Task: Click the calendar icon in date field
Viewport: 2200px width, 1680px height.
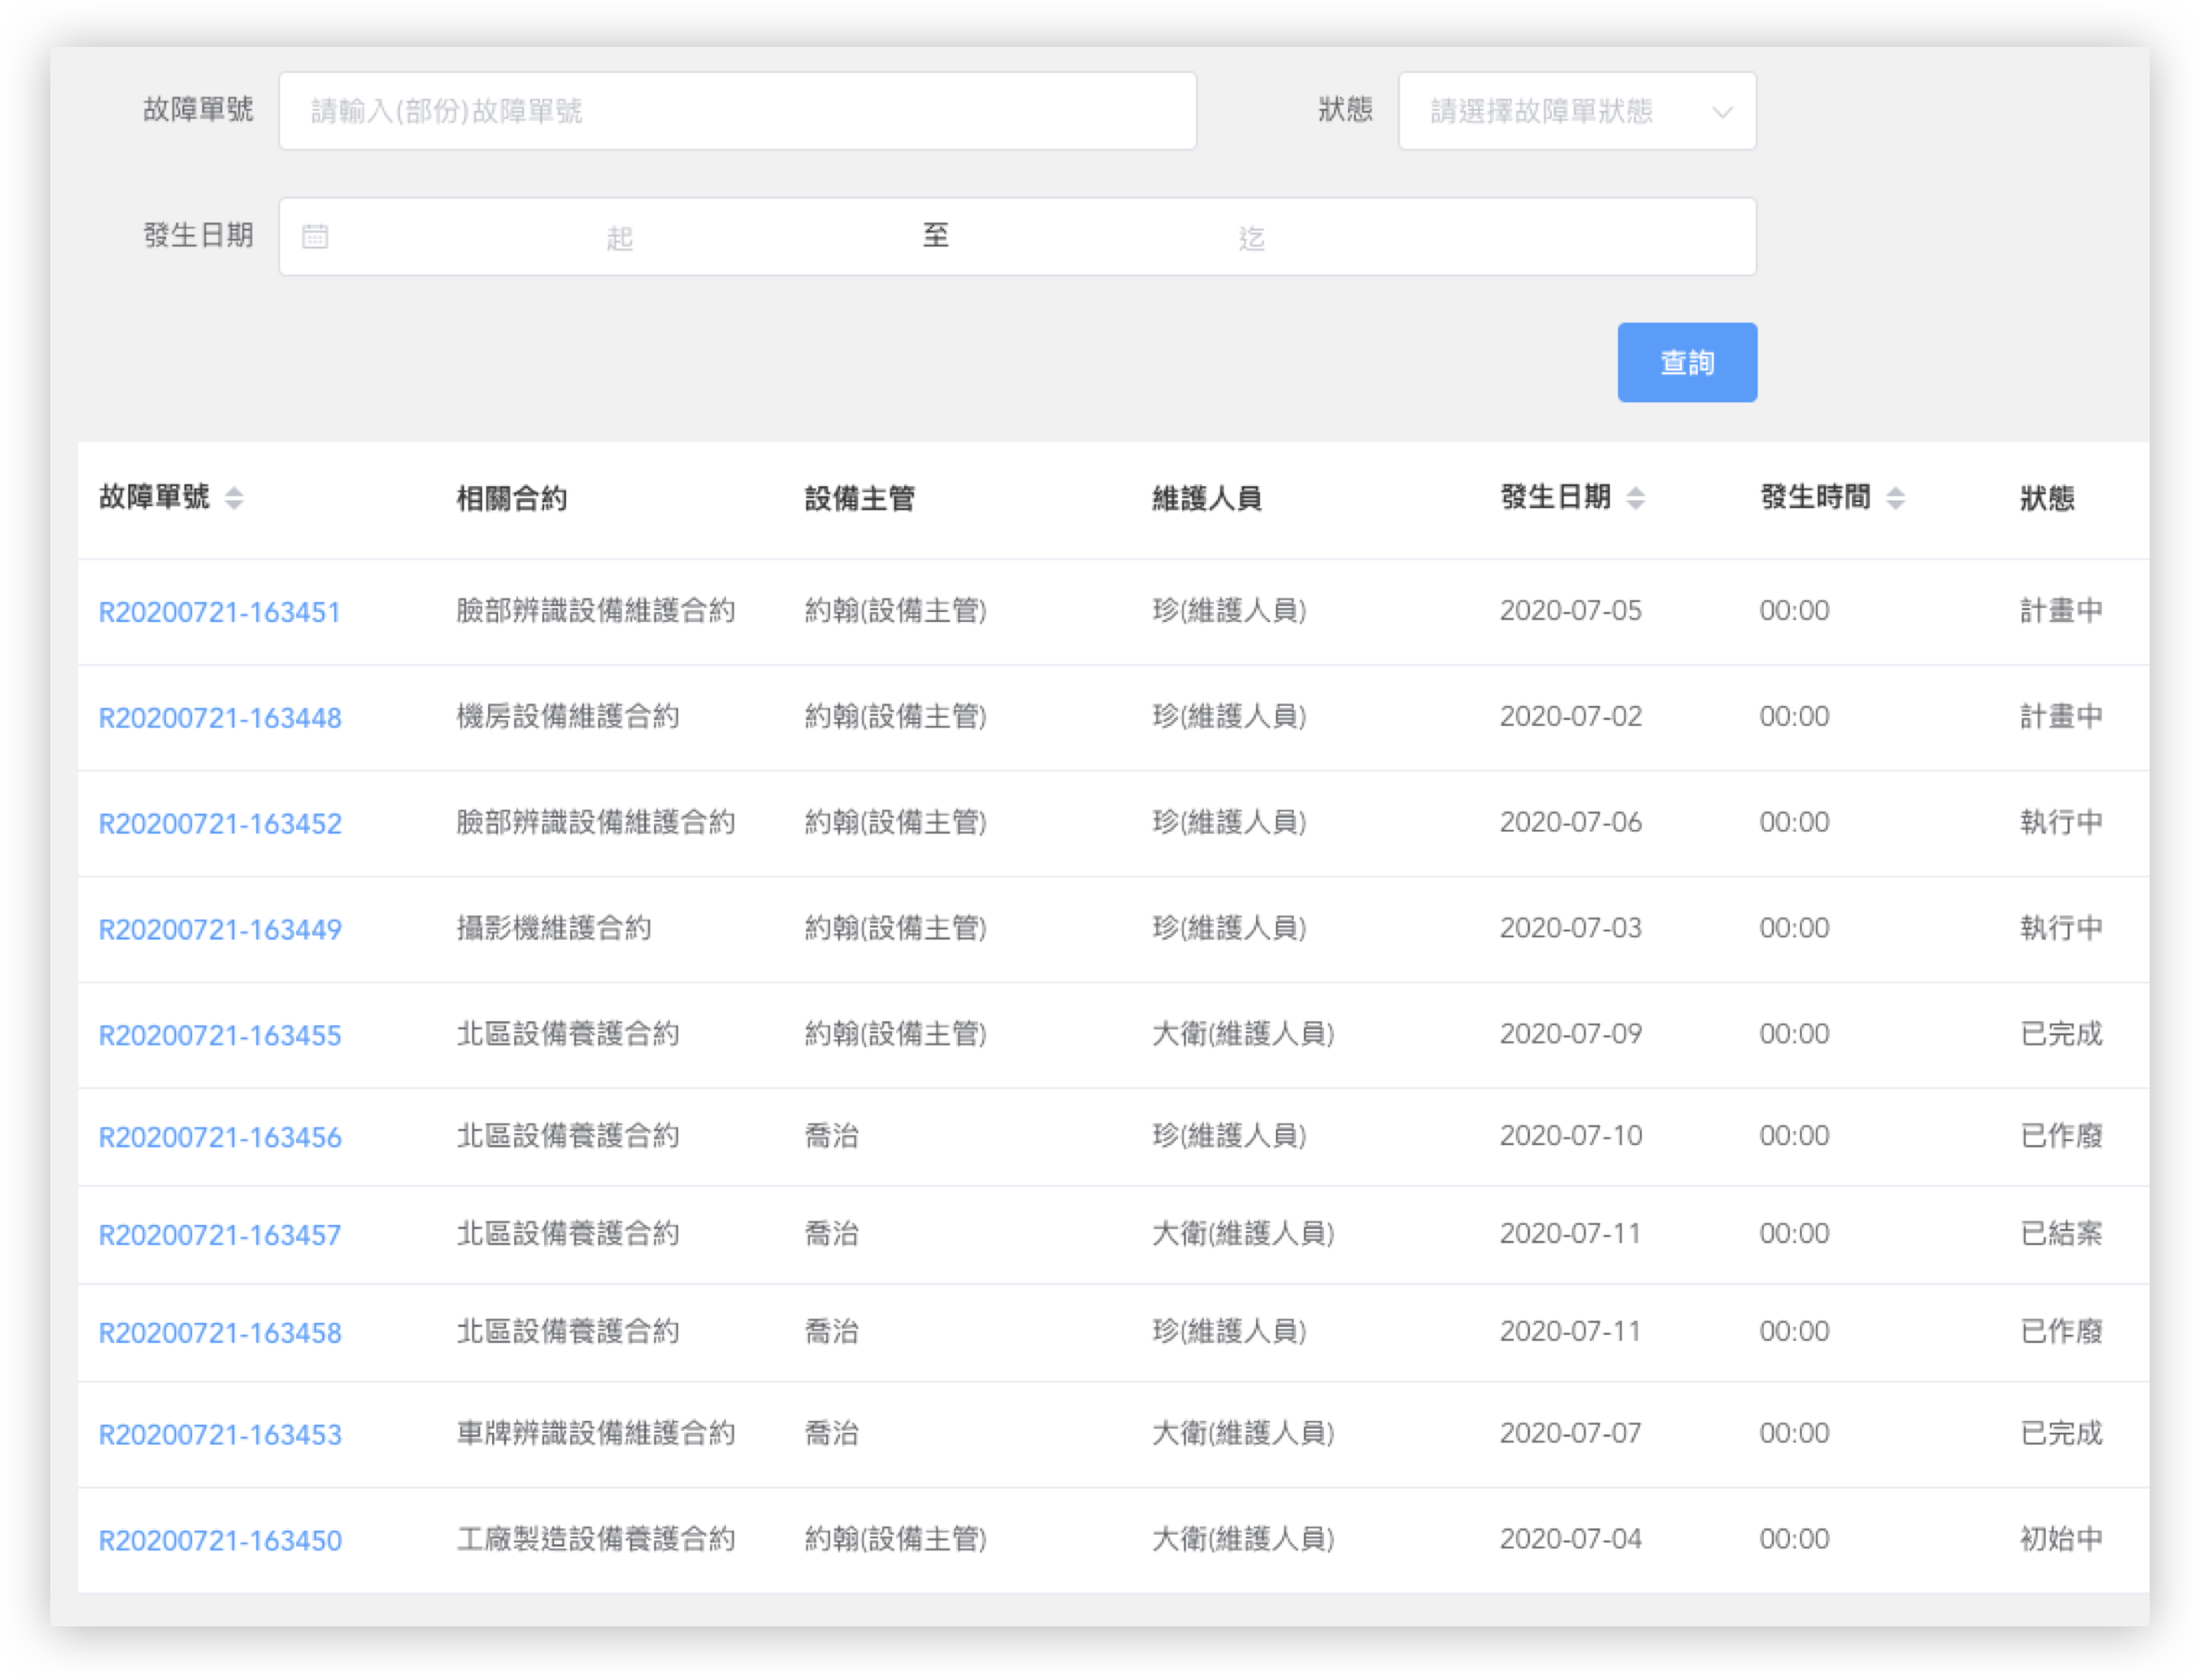Action: pyautogui.click(x=315, y=237)
